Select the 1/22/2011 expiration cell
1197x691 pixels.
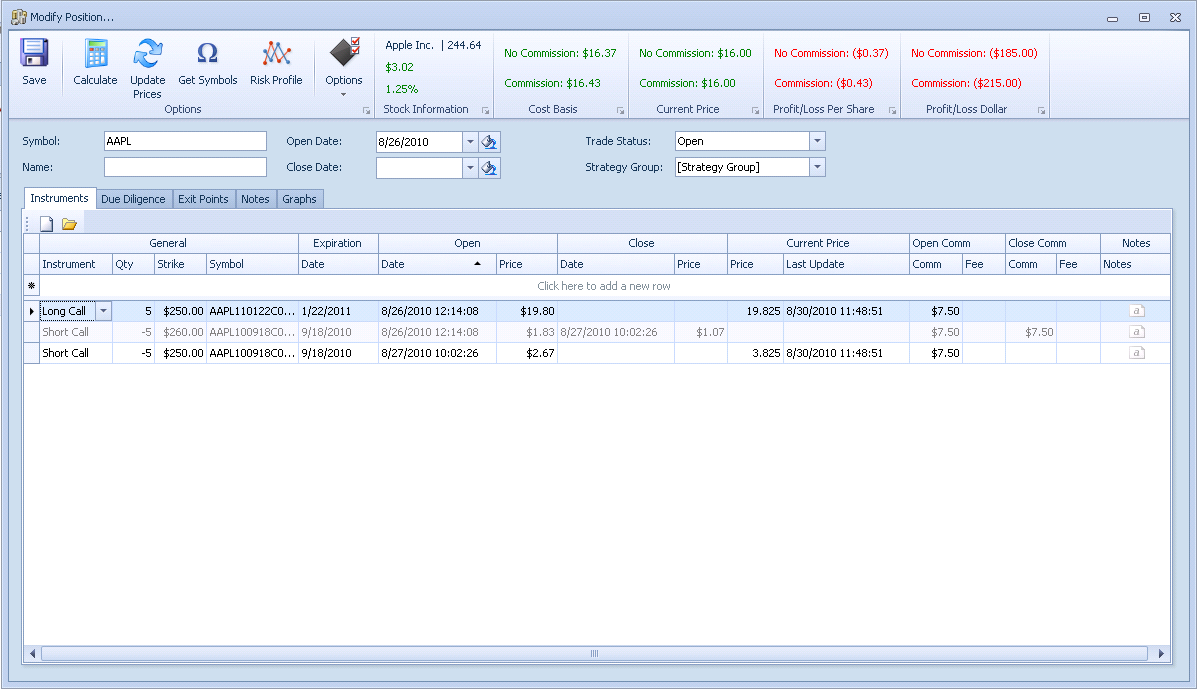click(338, 311)
